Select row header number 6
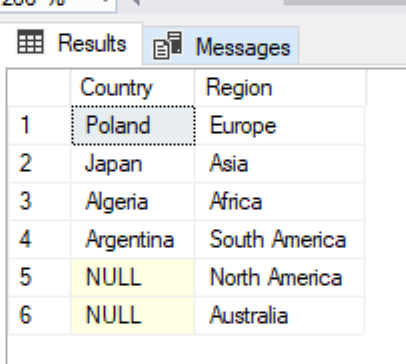 (x=39, y=315)
